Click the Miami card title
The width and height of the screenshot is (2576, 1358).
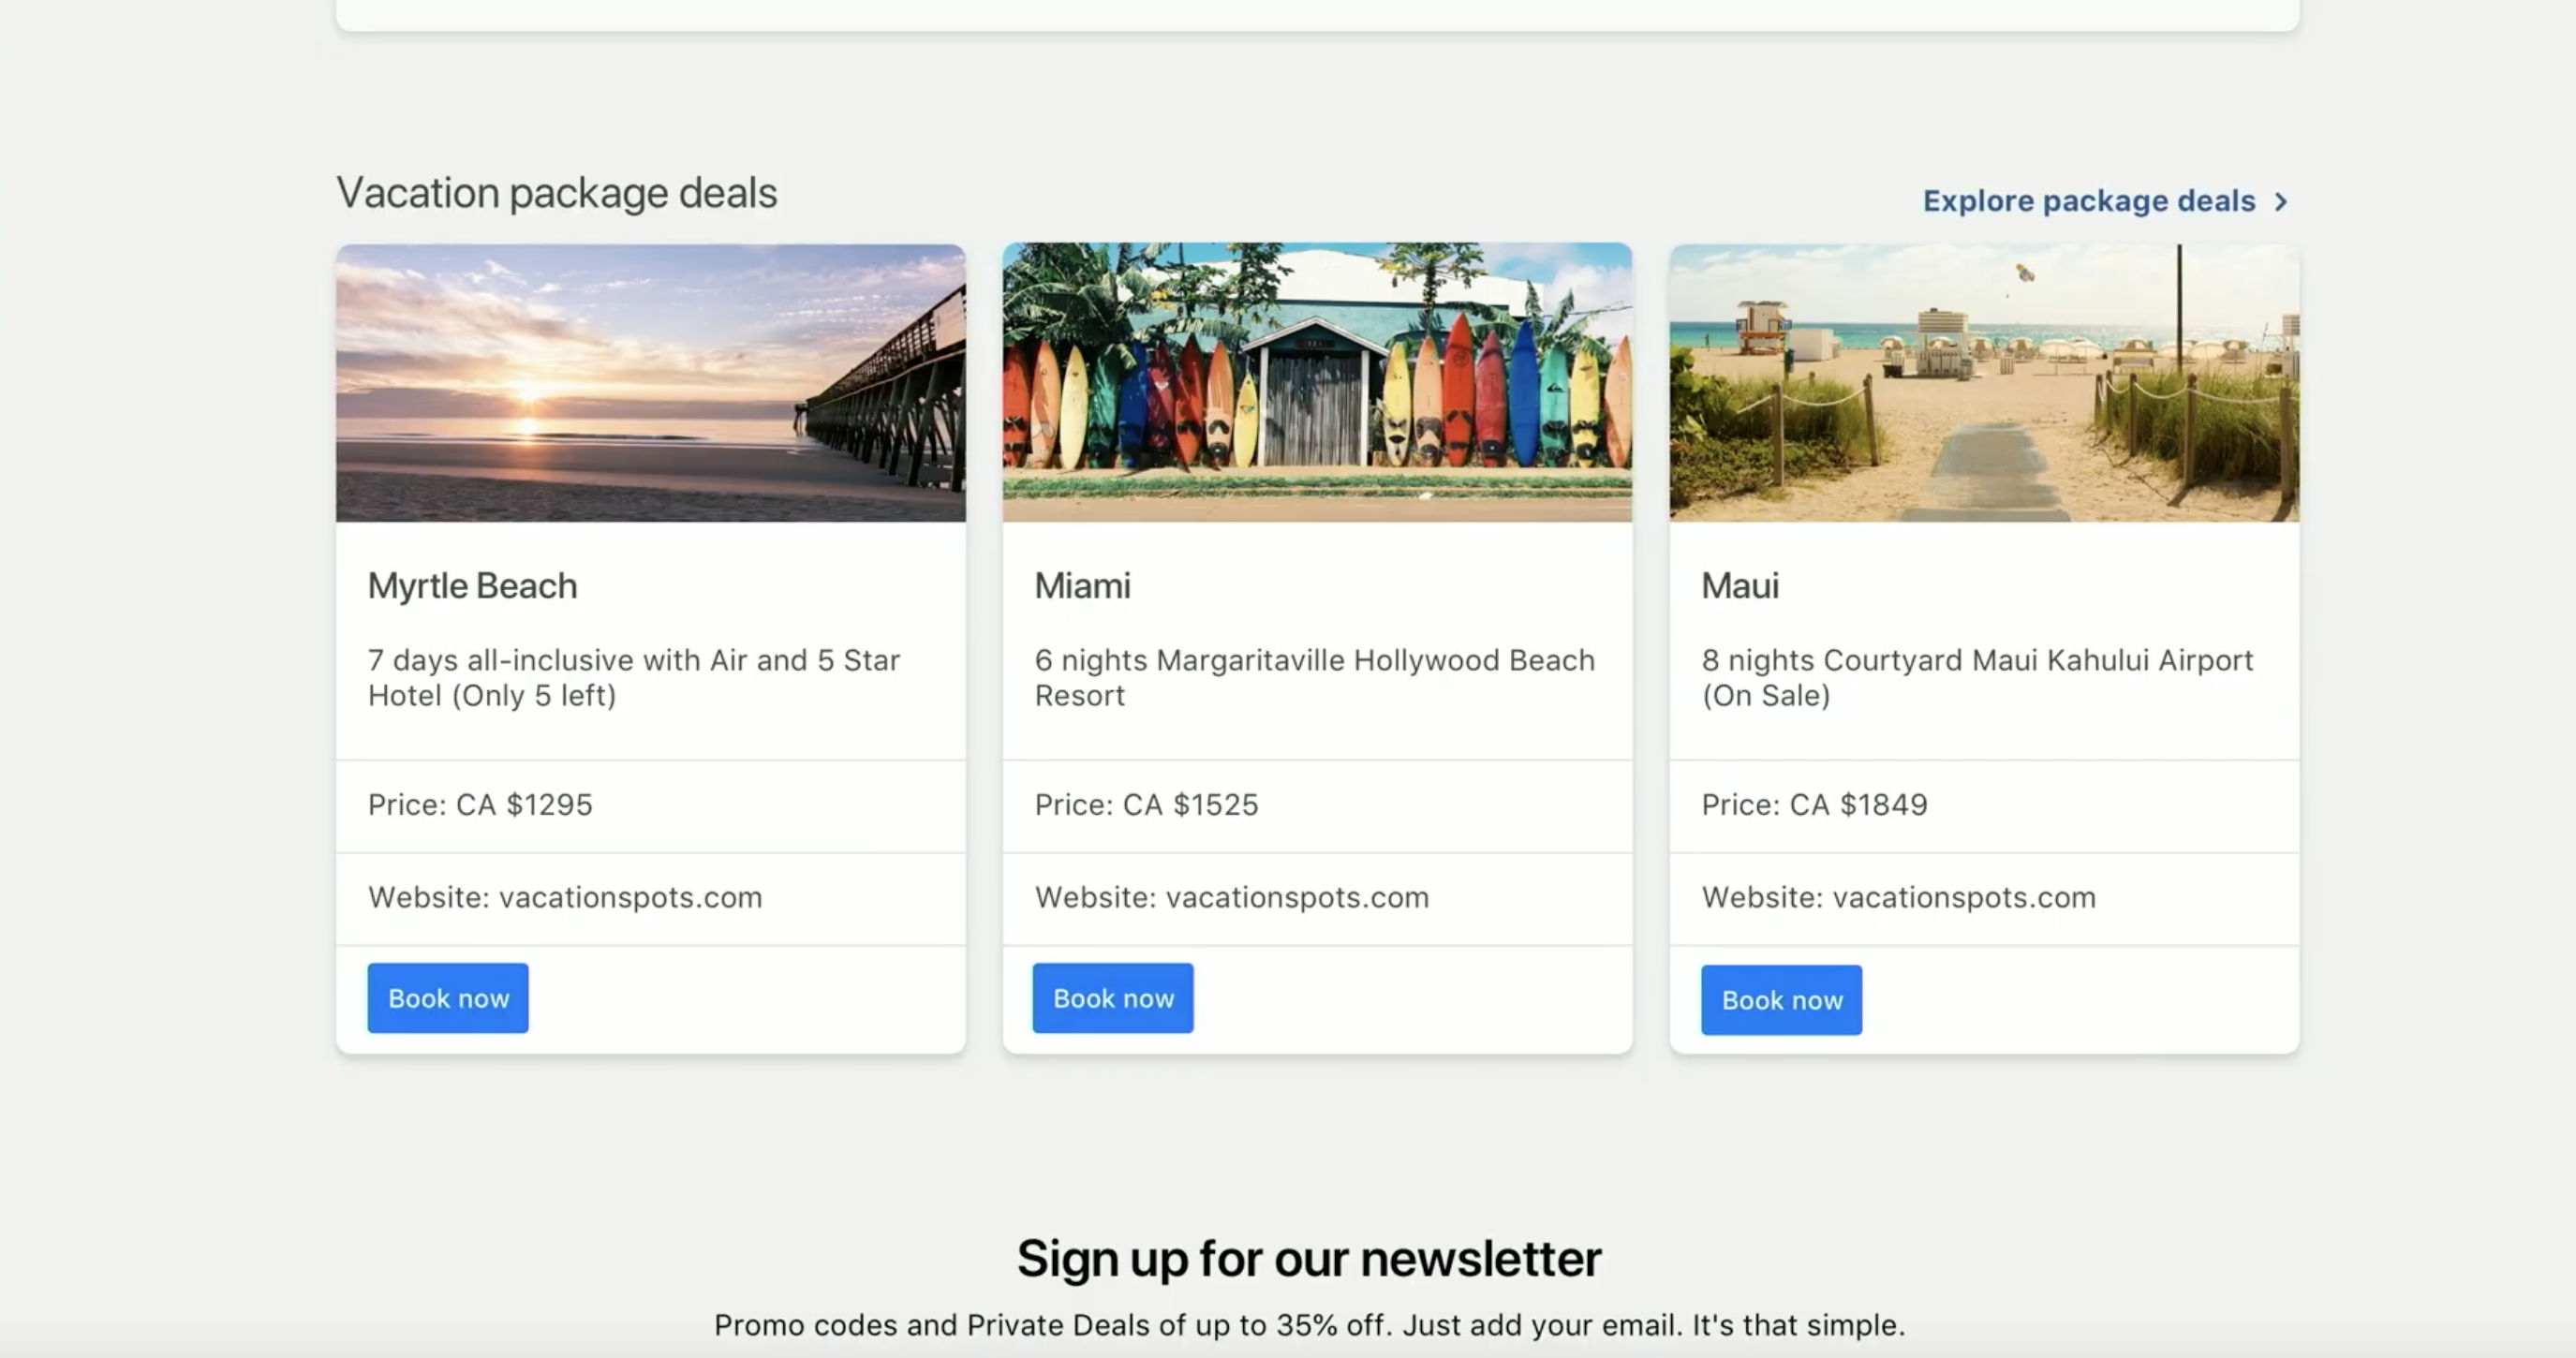[x=1082, y=586]
